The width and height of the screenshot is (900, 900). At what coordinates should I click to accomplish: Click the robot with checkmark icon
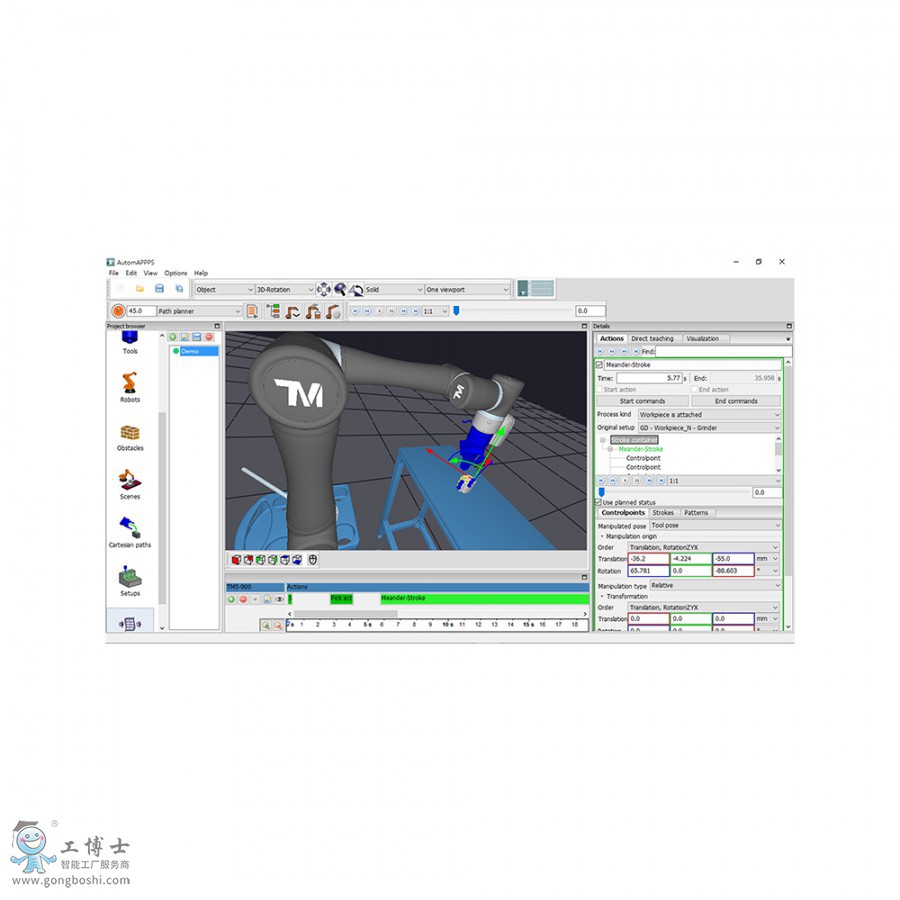tap(293, 311)
